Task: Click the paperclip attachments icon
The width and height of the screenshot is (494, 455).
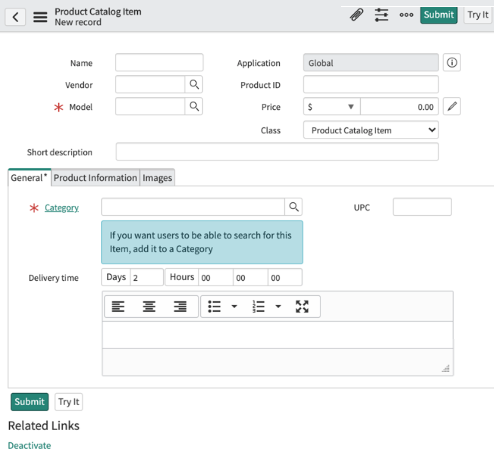Action: coord(356,15)
